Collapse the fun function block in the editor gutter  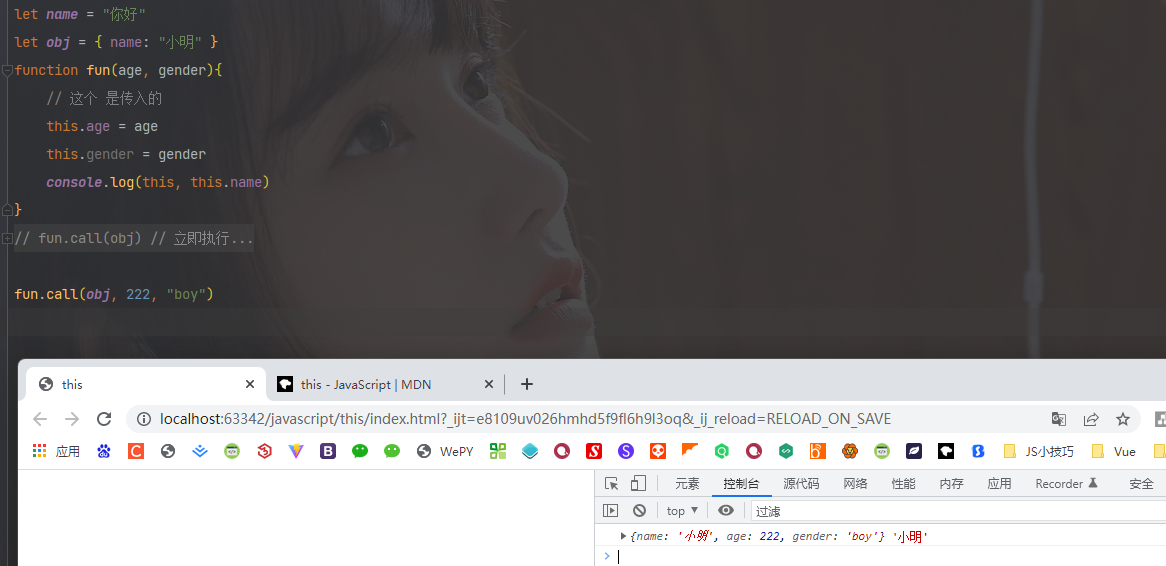click(x=6, y=70)
